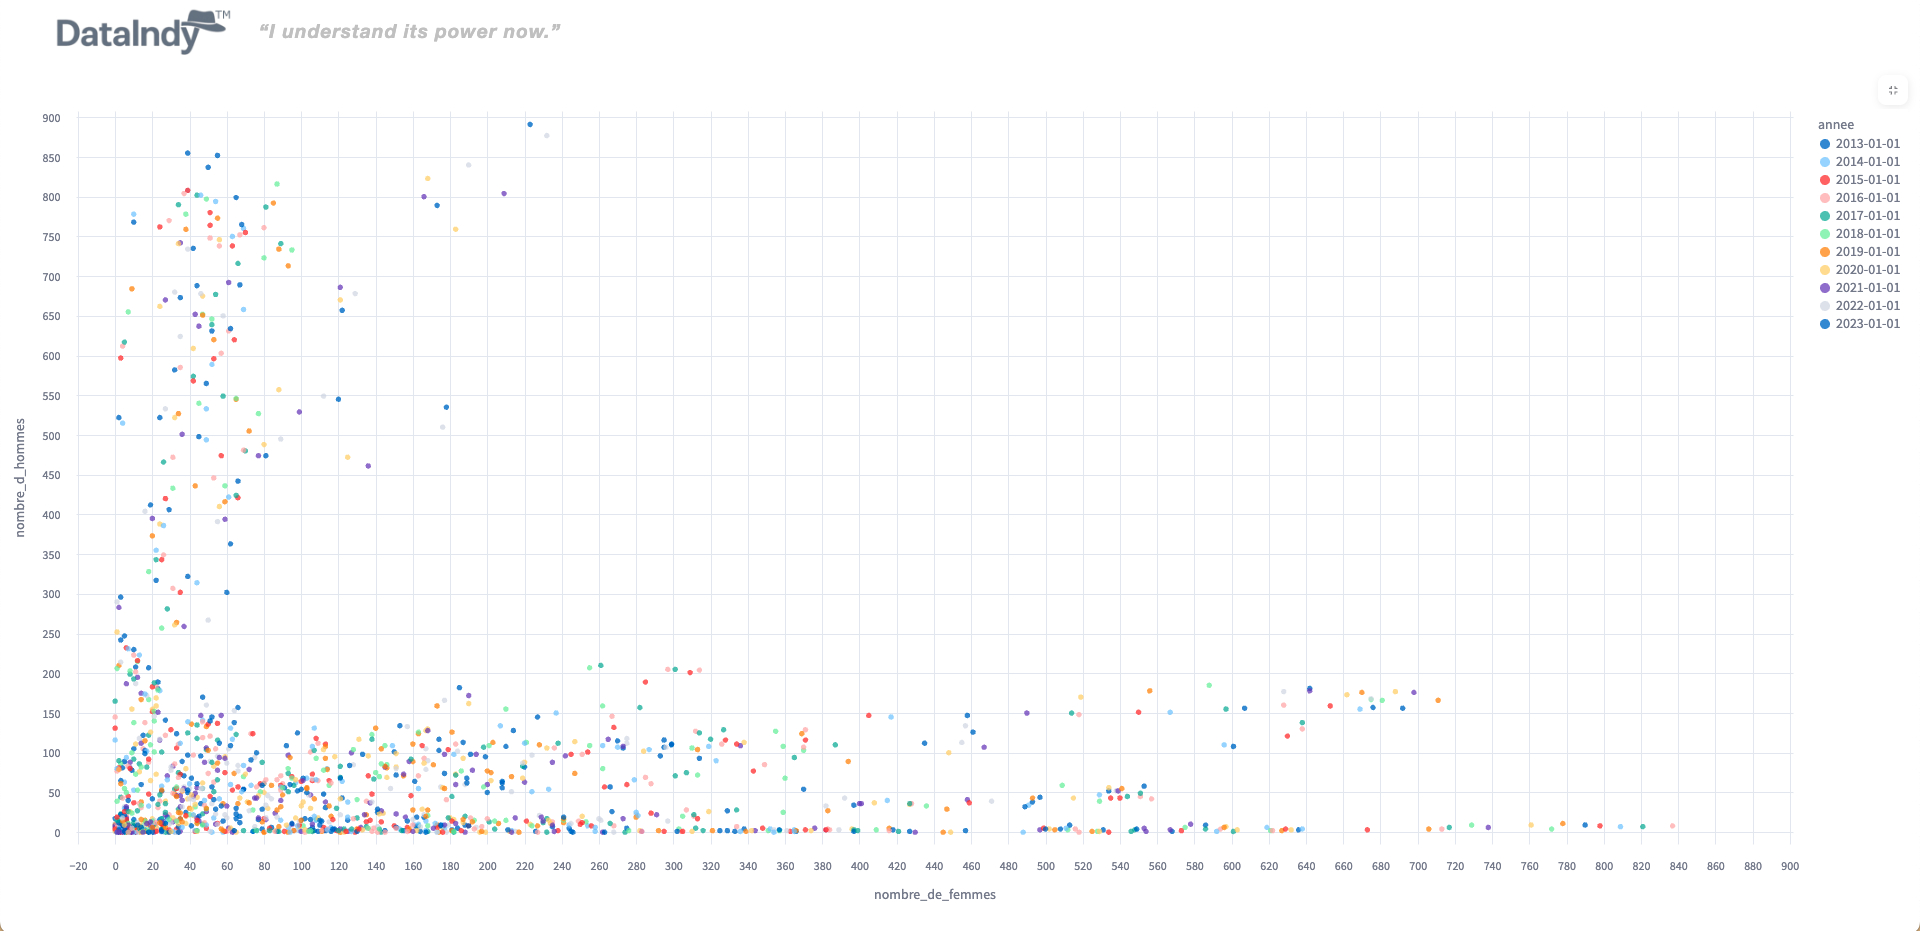1920x931 pixels.
Task: Click the 900 tick label on the x-axis
Action: click(1790, 866)
